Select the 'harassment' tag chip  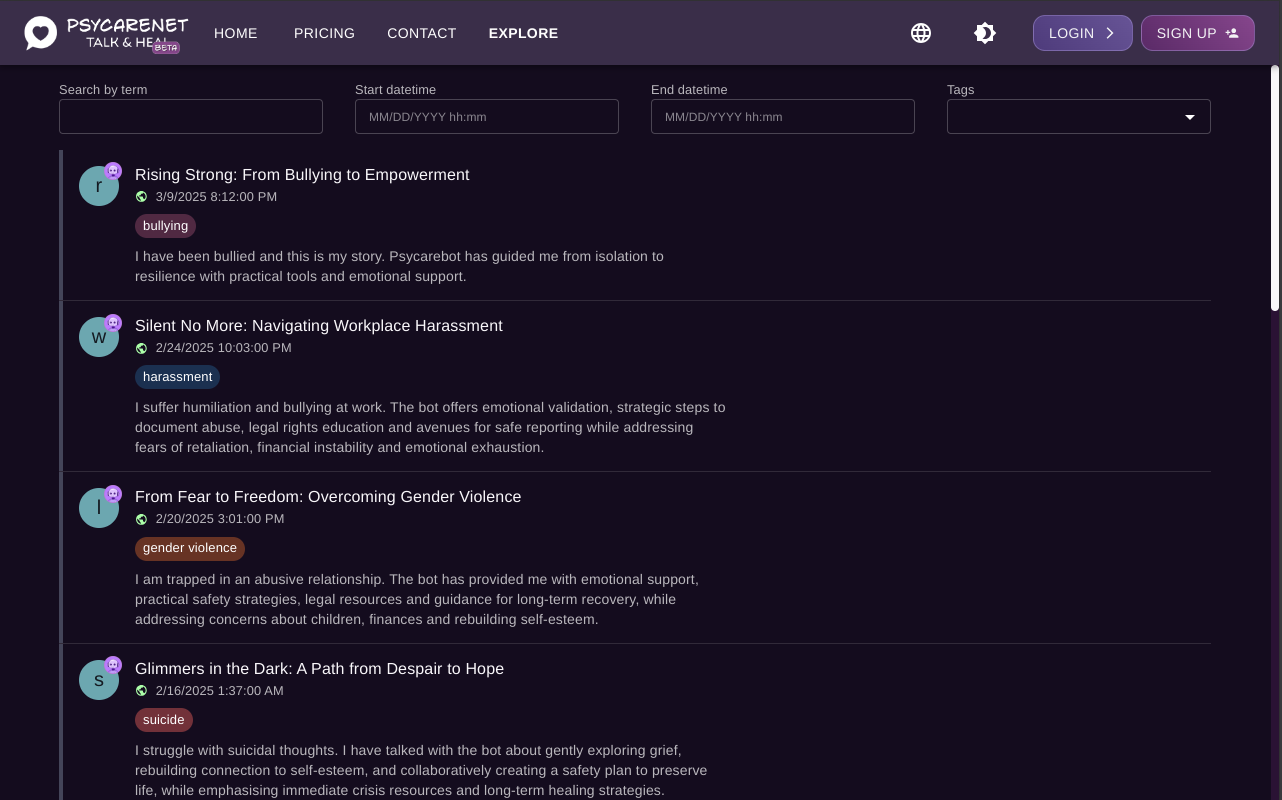(177, 377)
